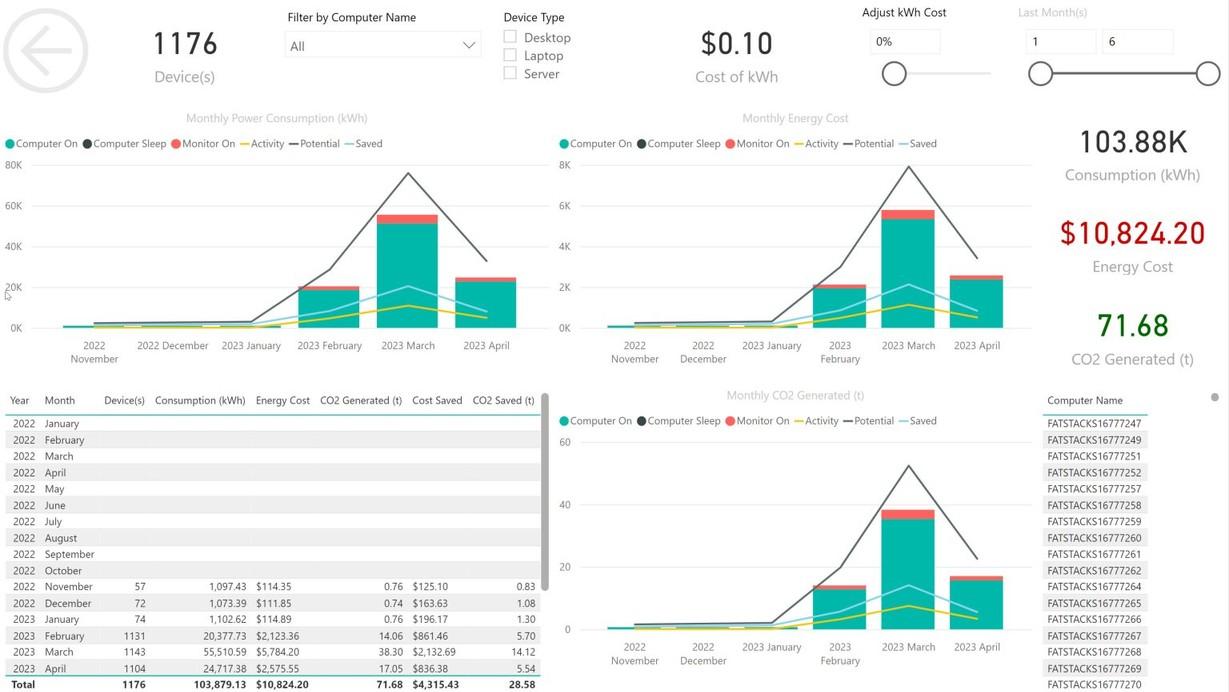Click the 2023 February bar in Energy Cost chart

(x=840, y=306)
